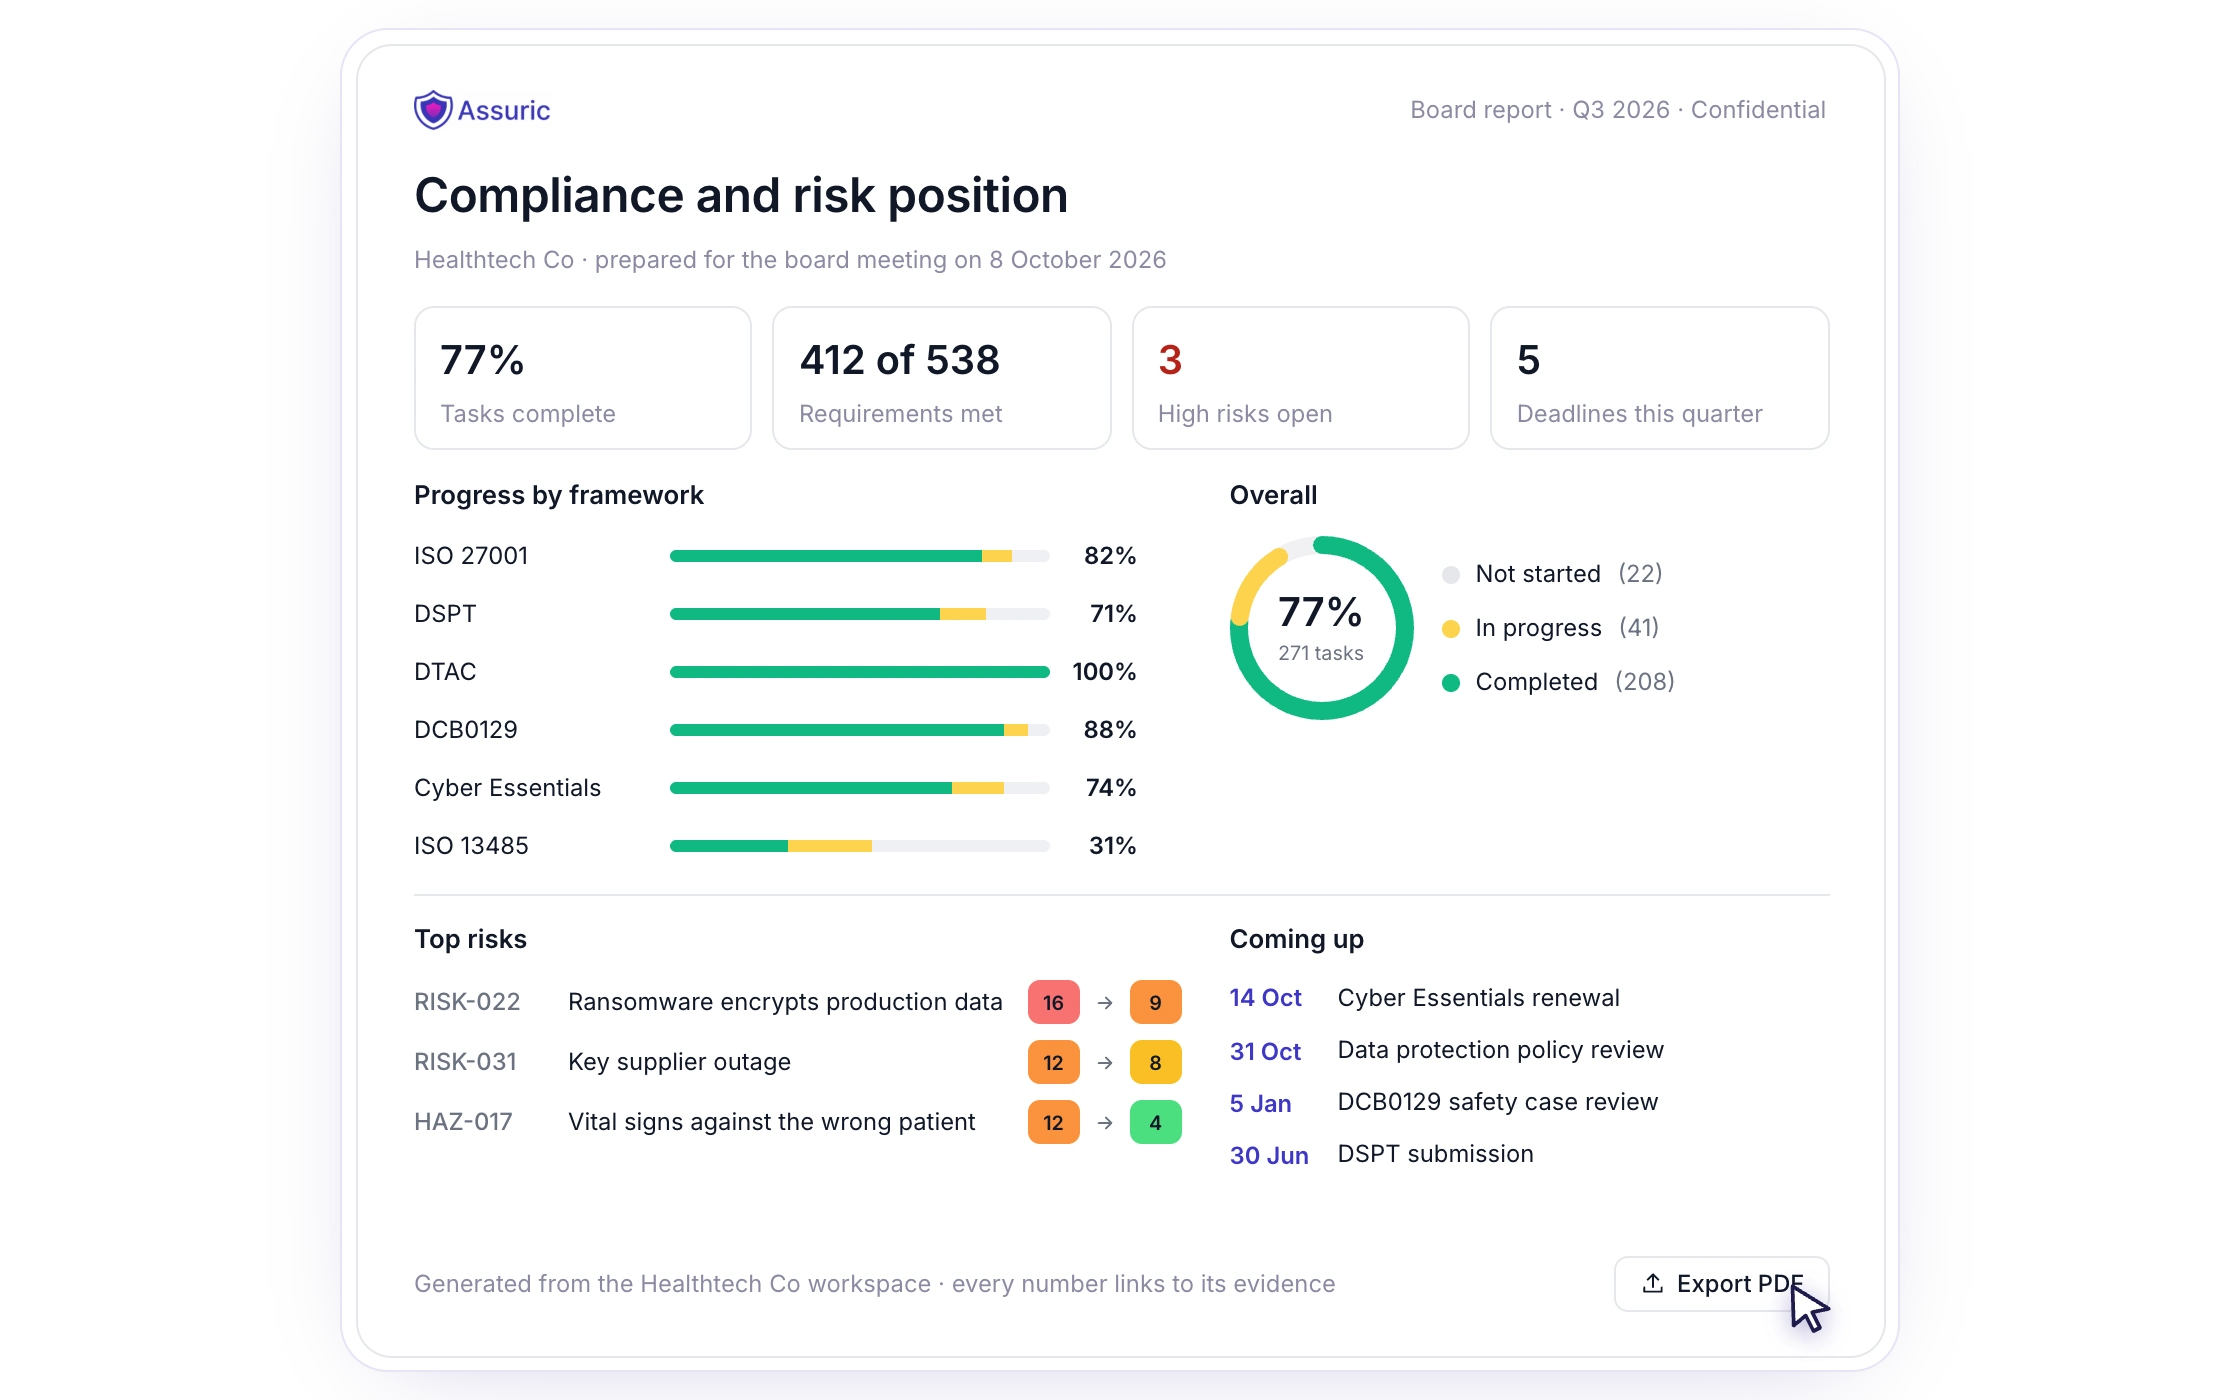The image size is (2240, 1400).
Task: Click the yellow In progress legend dot
Action: point(1451,628)
